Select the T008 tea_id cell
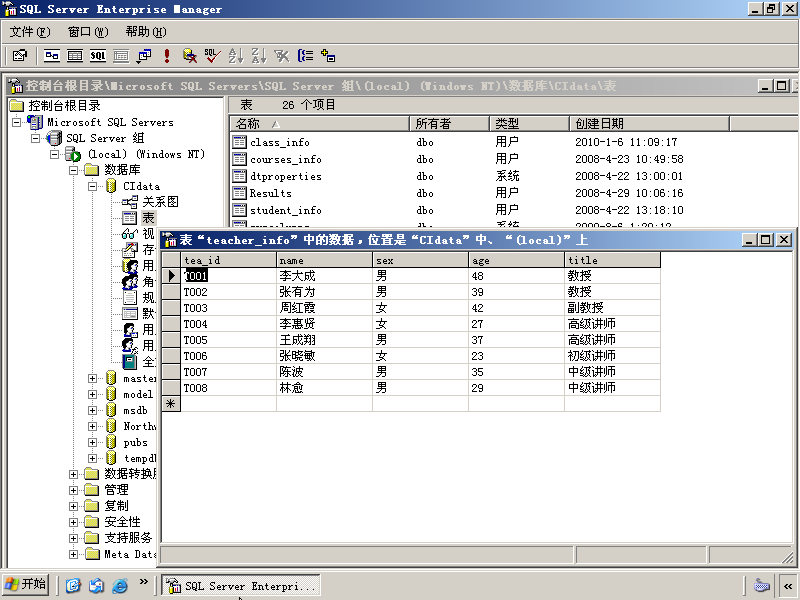Image resolution: width=800 pixels, height=600 pixels. (229, 388)
